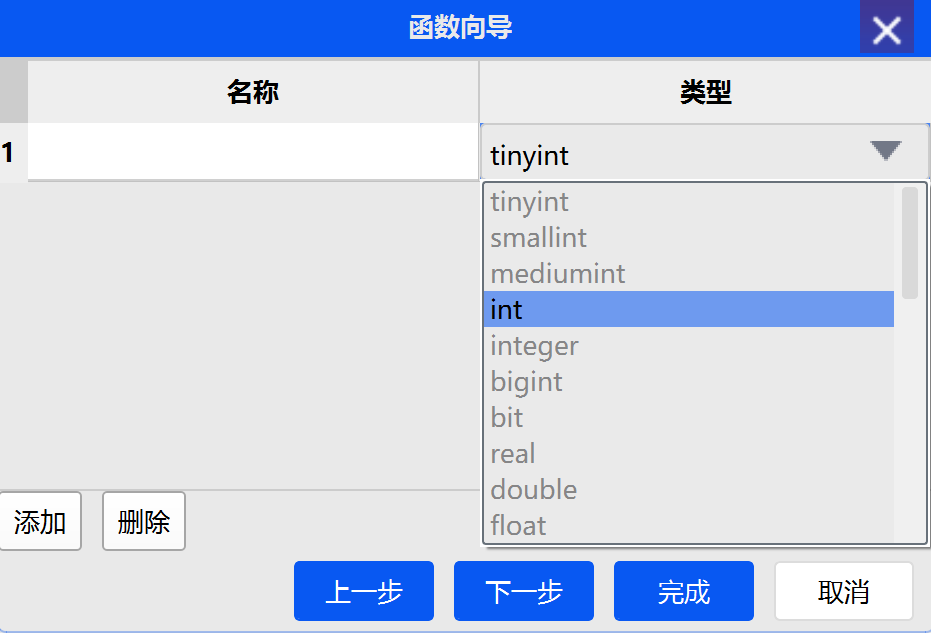The height and width of the screenshot is (633, 931).
Task: Select double in the type list
Action: (689, 489)
